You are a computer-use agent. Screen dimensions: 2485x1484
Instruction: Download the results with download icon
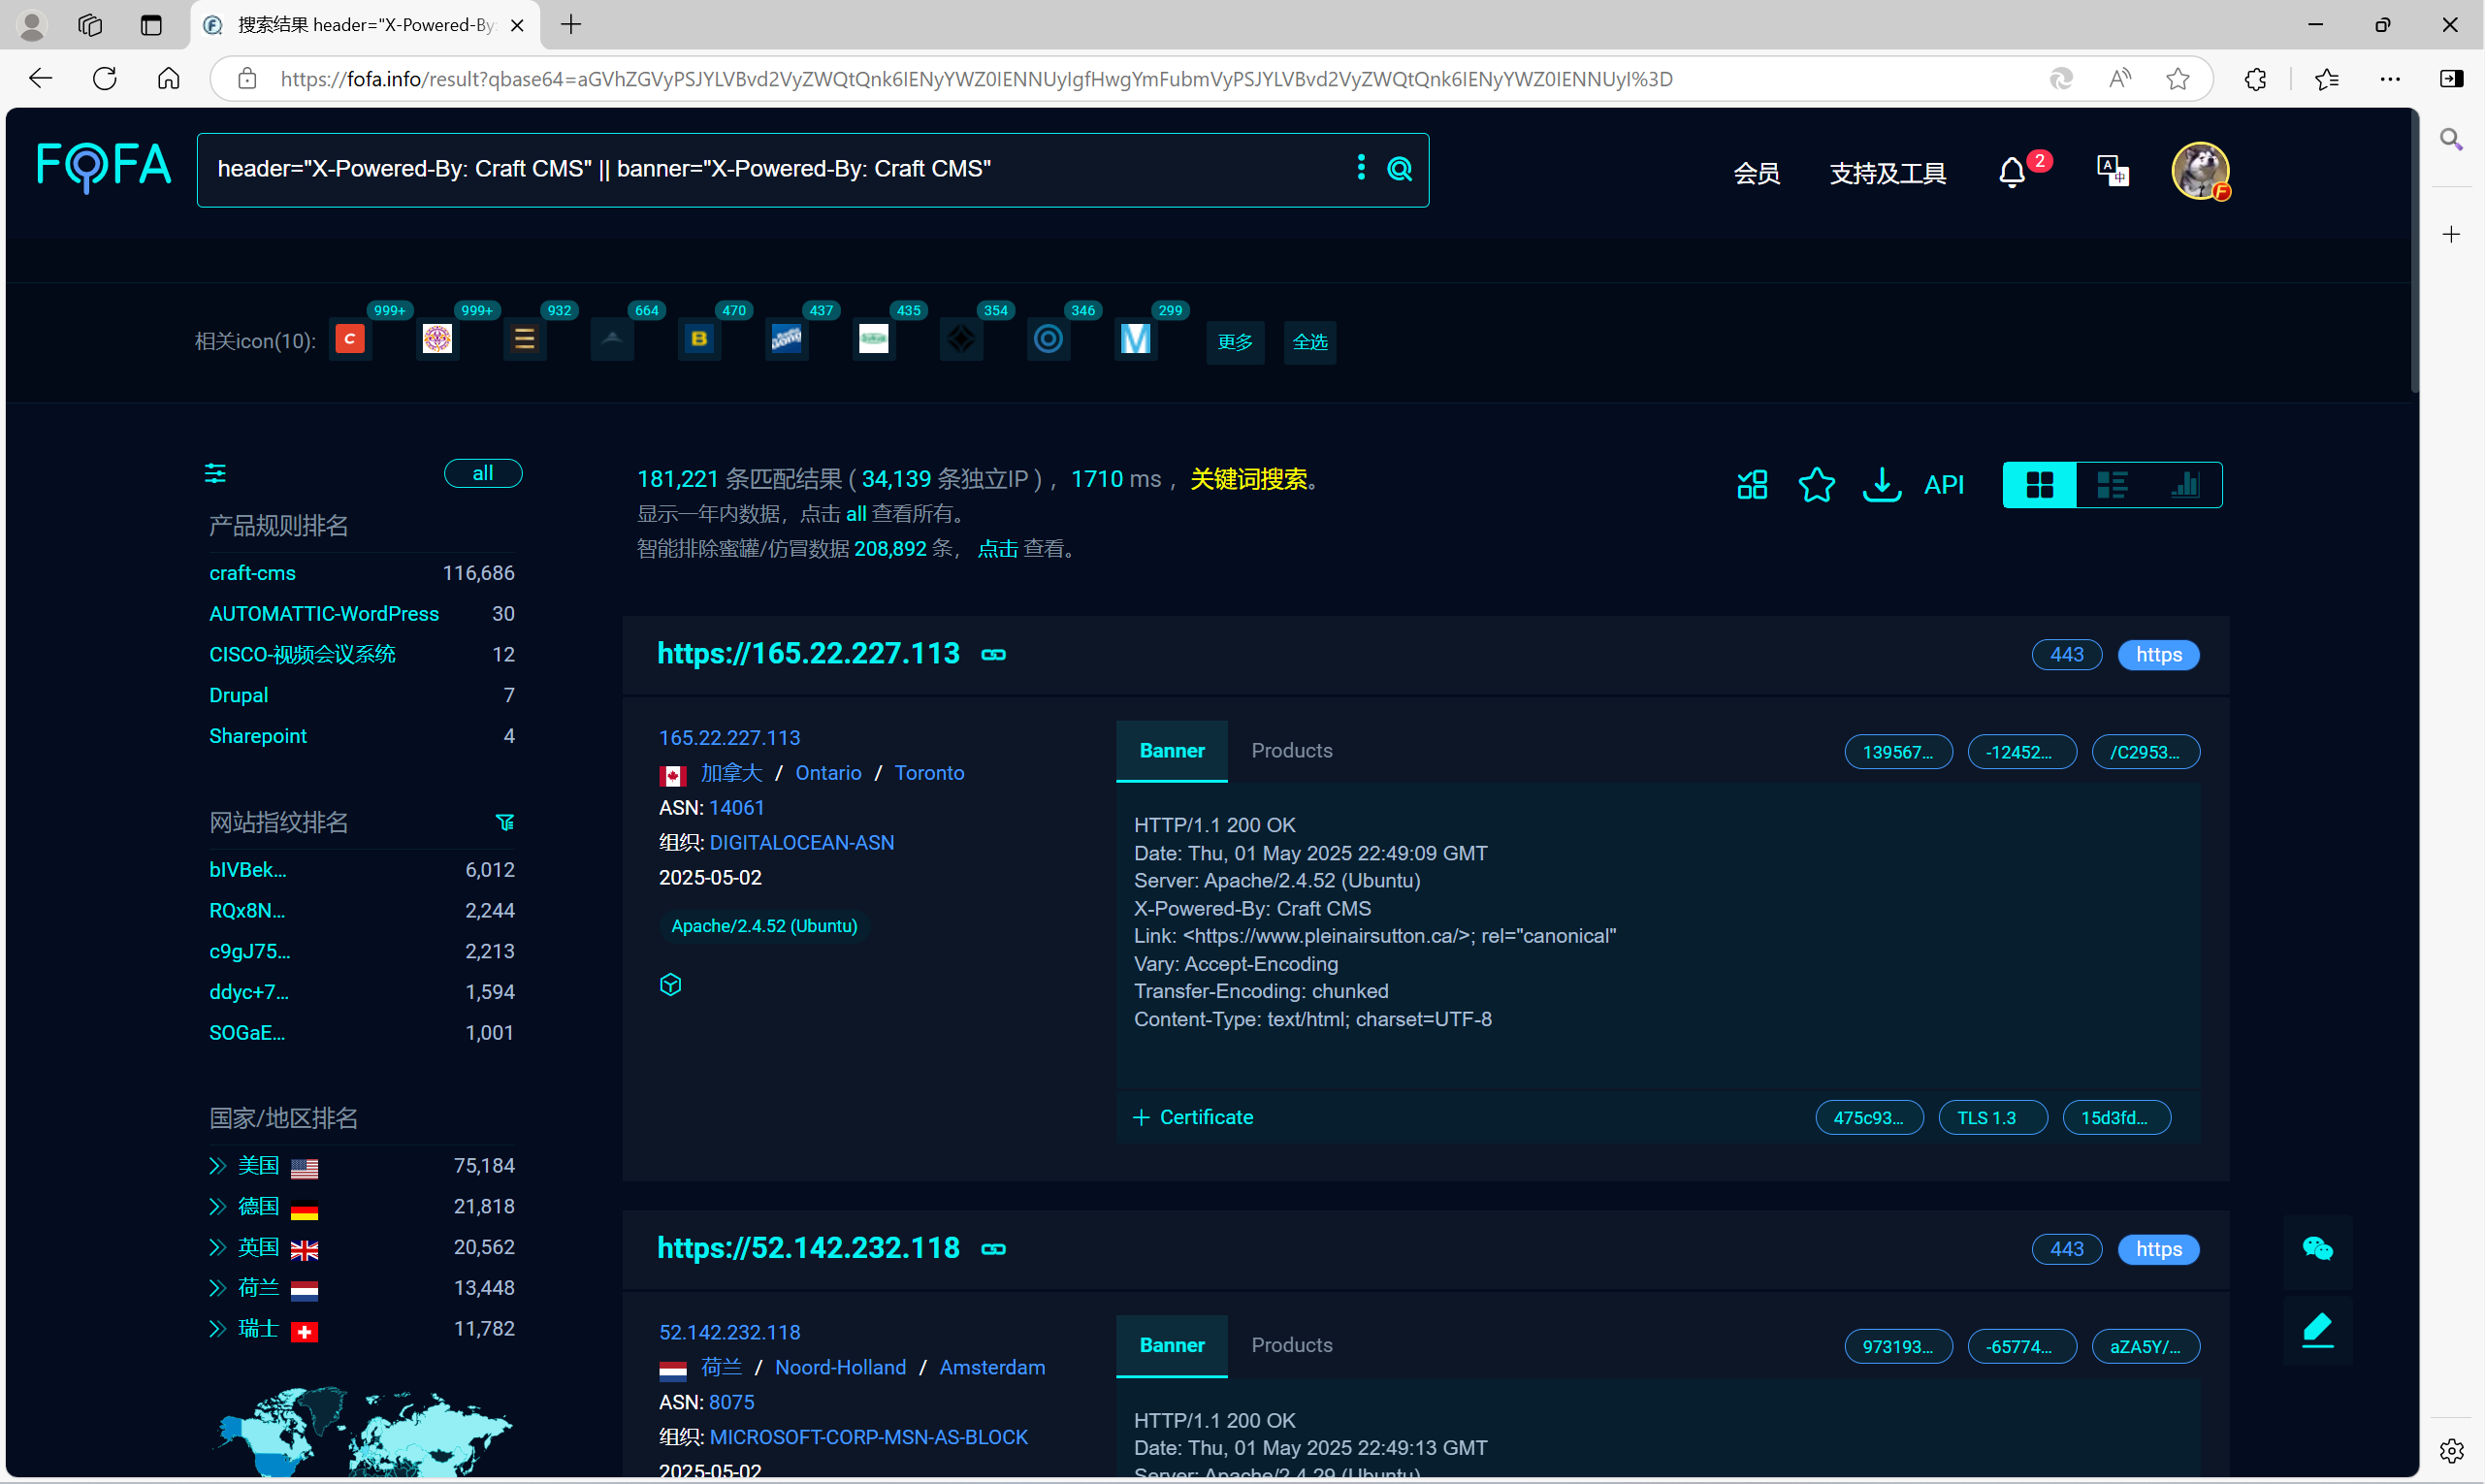click(1882, 485)
